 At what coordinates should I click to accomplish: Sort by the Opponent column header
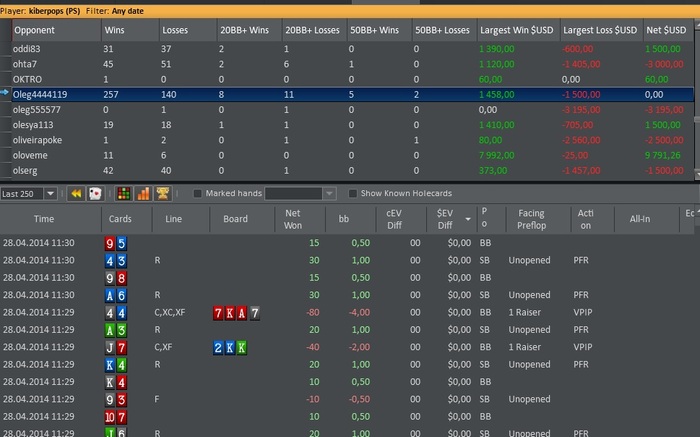tap(56, 30)
